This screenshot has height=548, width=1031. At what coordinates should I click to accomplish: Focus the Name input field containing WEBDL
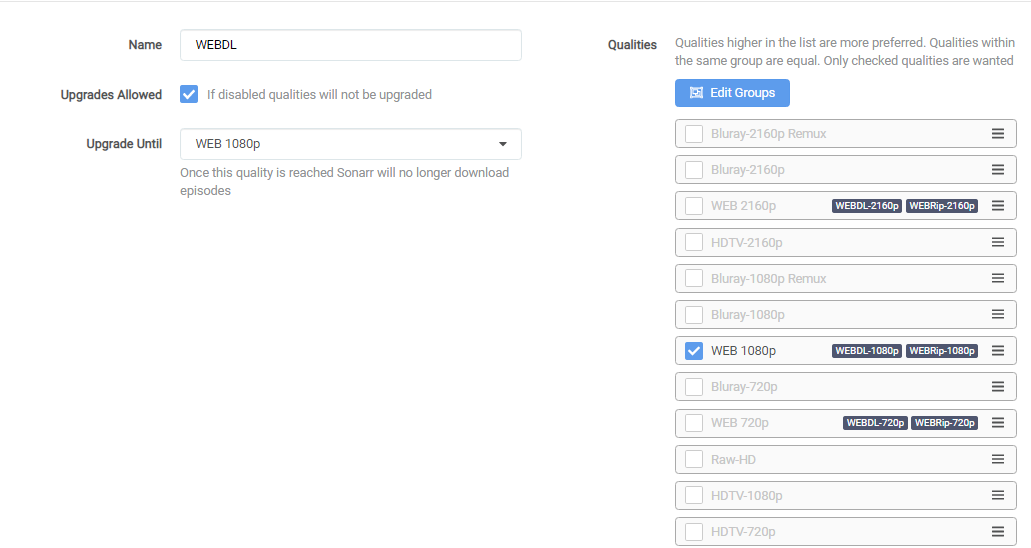pos(350,45)
